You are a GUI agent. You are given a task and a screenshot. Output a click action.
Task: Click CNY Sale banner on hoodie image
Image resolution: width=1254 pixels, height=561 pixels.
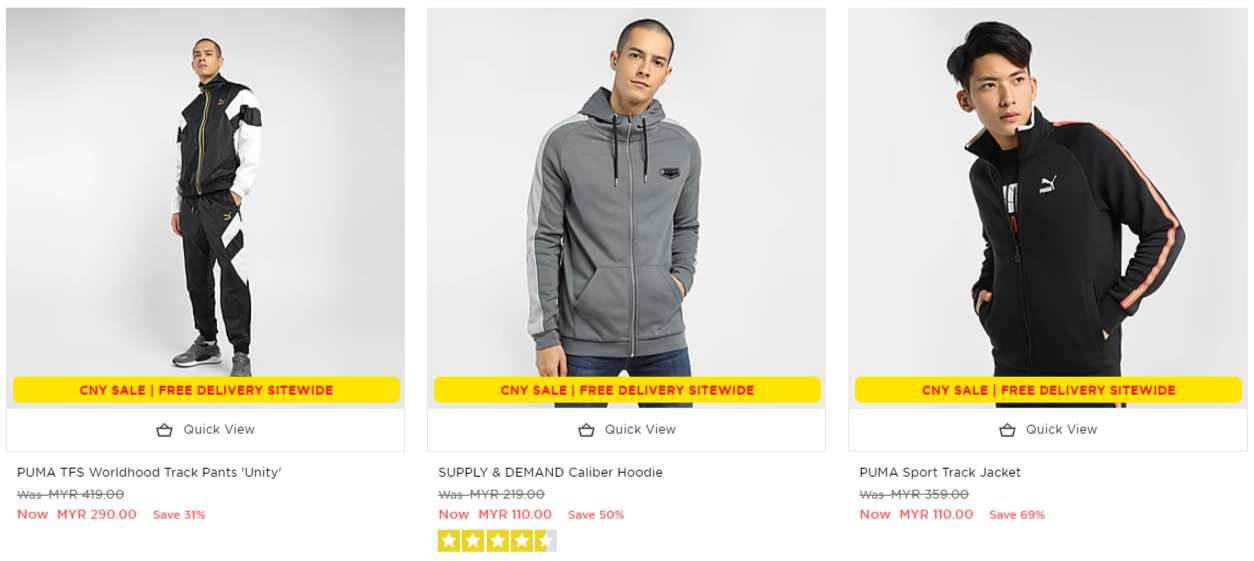[627, 390]
